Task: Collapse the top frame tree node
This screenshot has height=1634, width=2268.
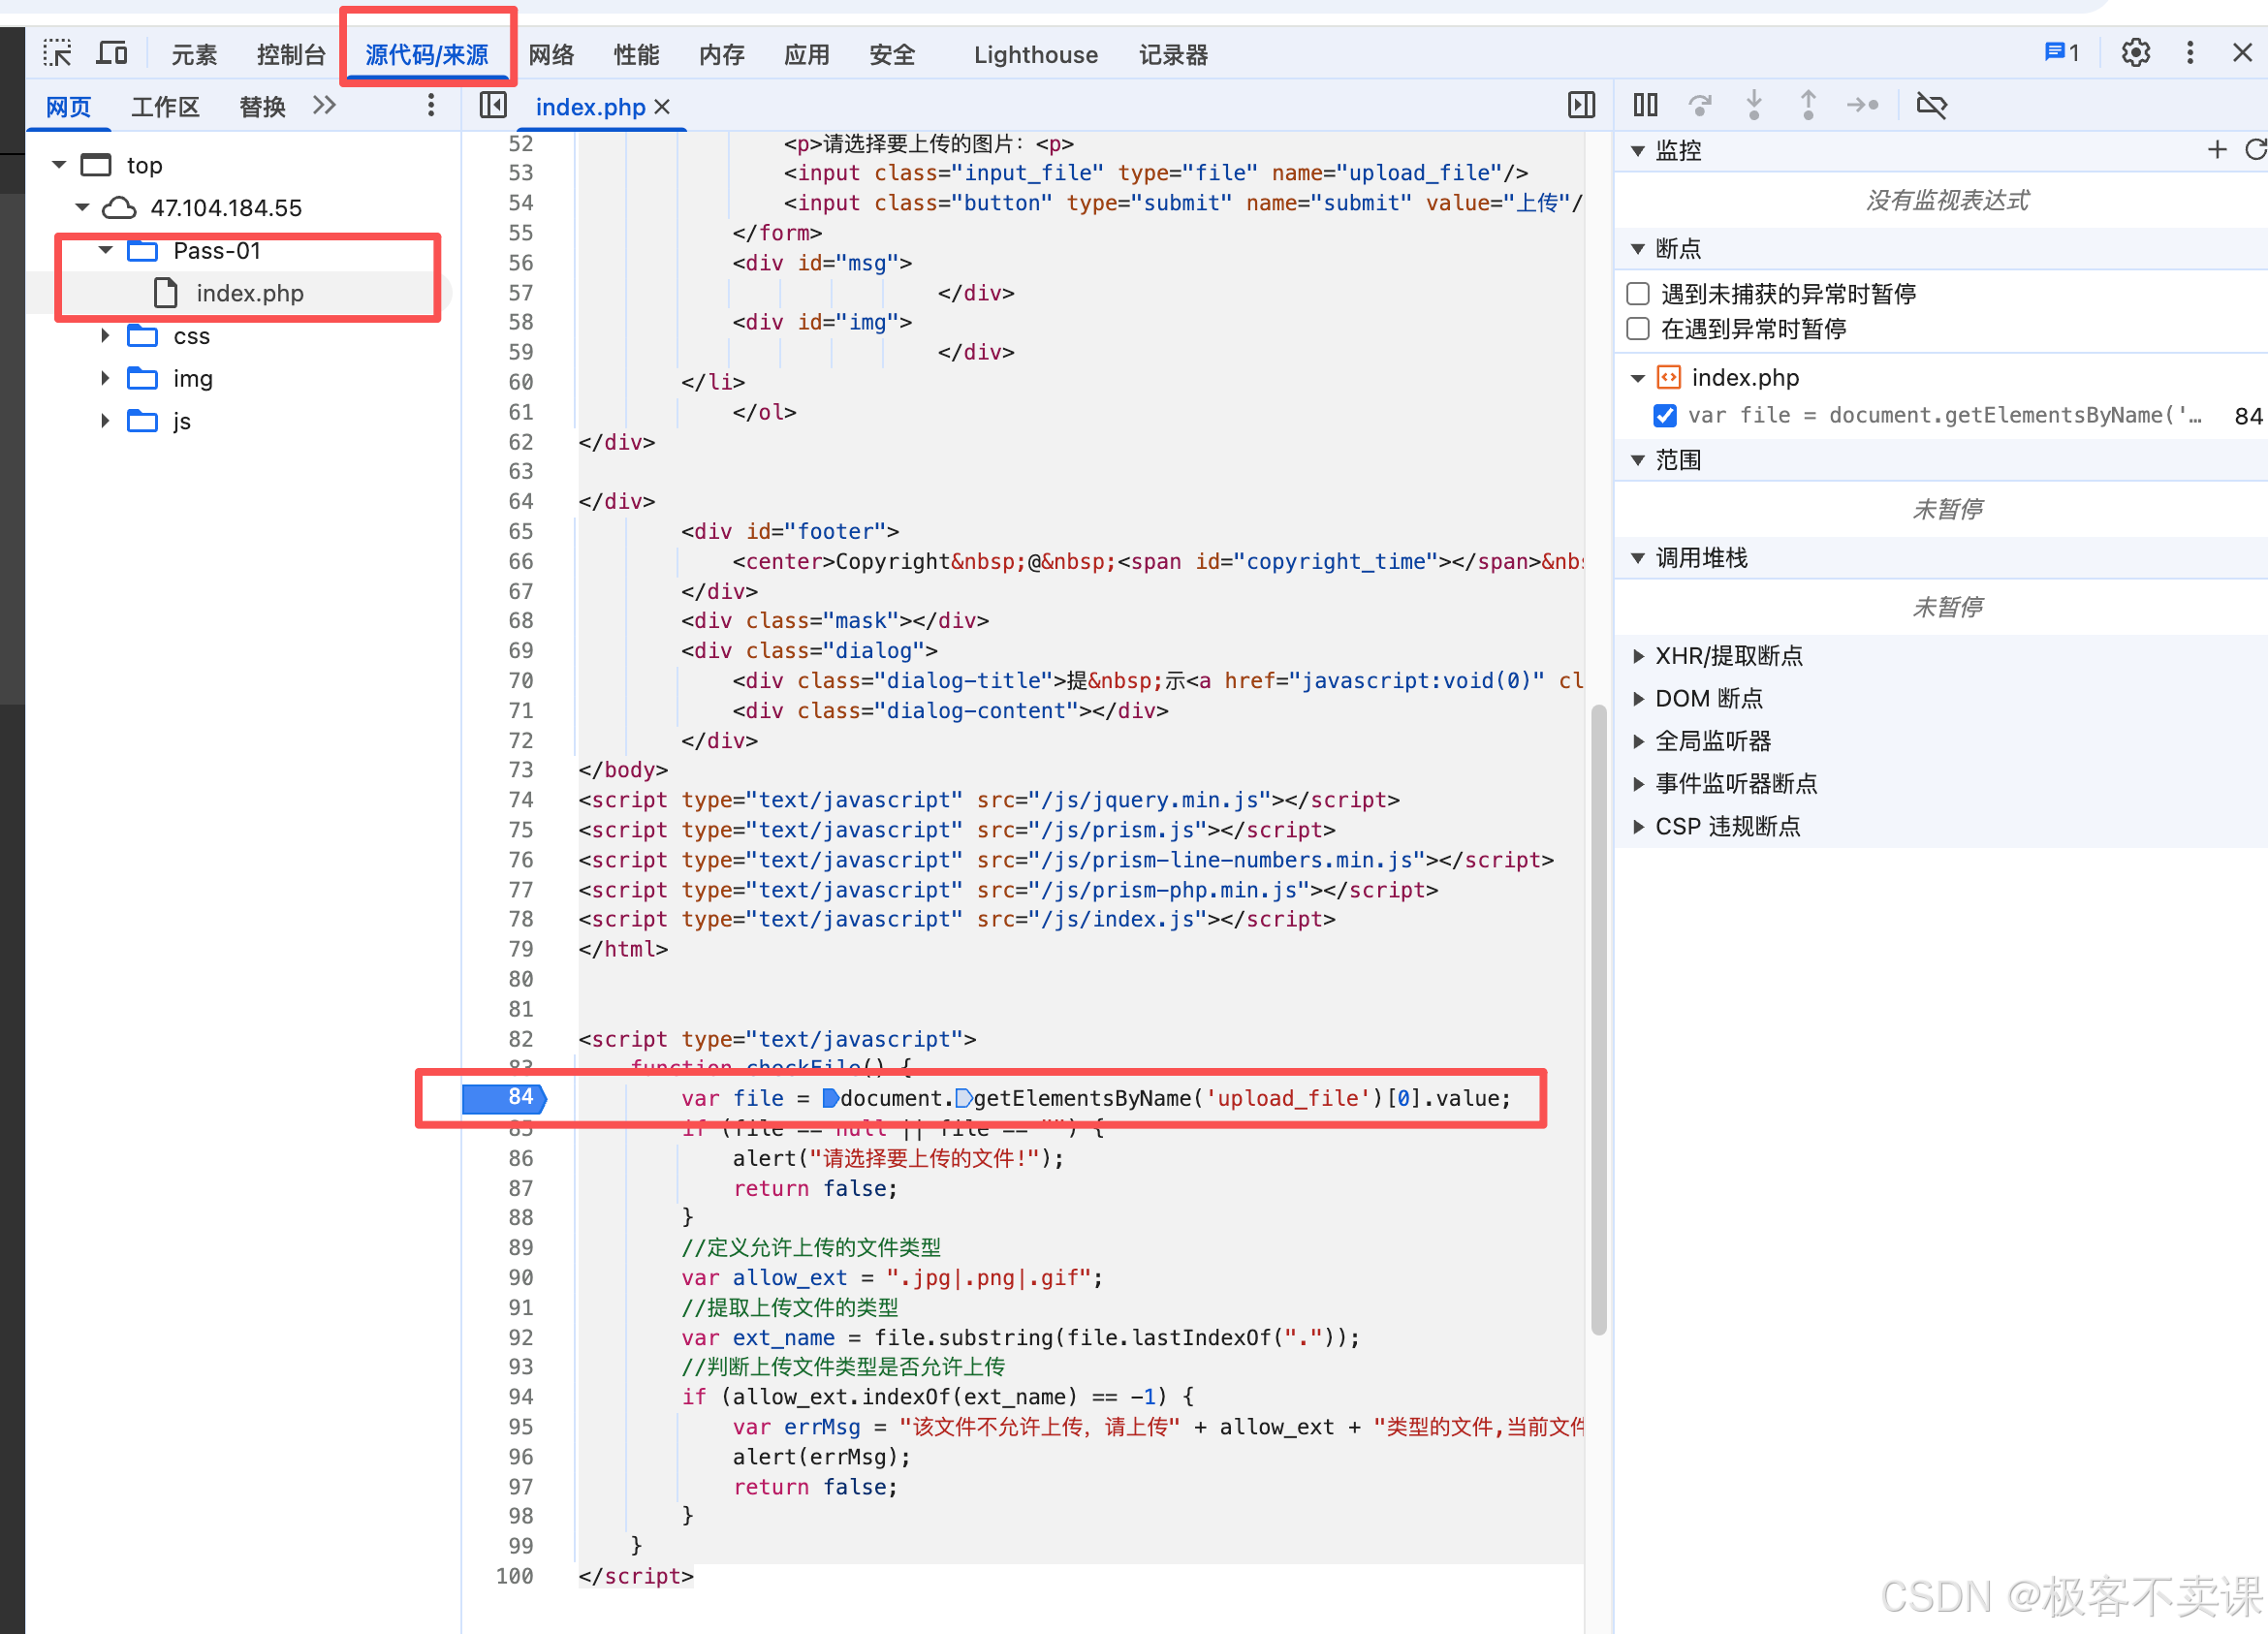Action: [x=59, y=165]
